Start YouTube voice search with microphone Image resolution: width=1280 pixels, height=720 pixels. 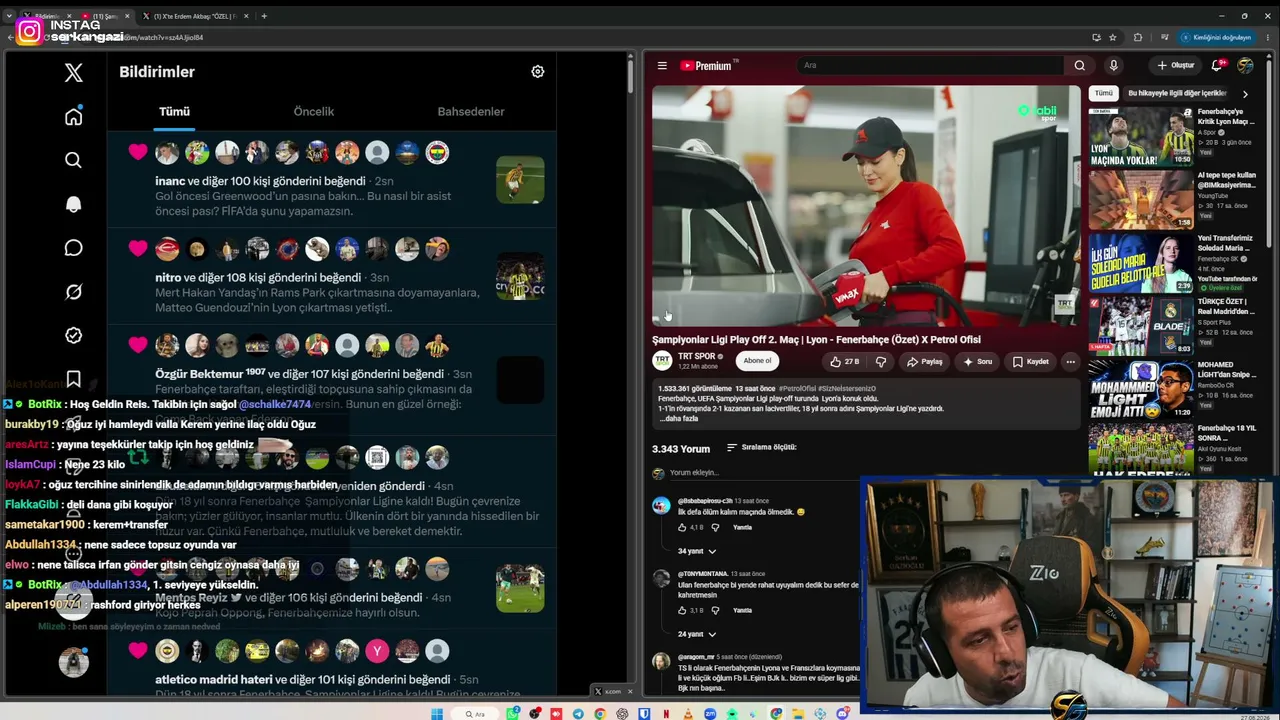tap(1113, 66)
